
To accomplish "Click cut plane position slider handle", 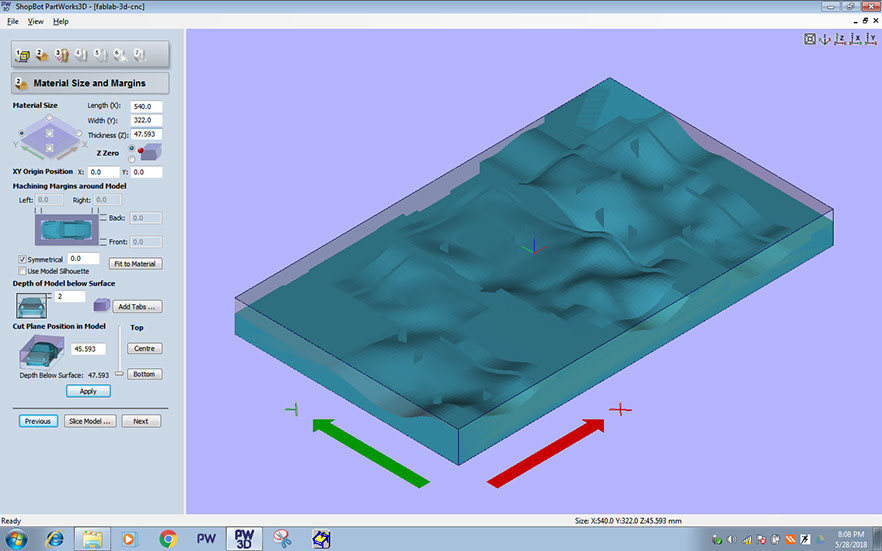I will pos(119,373).
